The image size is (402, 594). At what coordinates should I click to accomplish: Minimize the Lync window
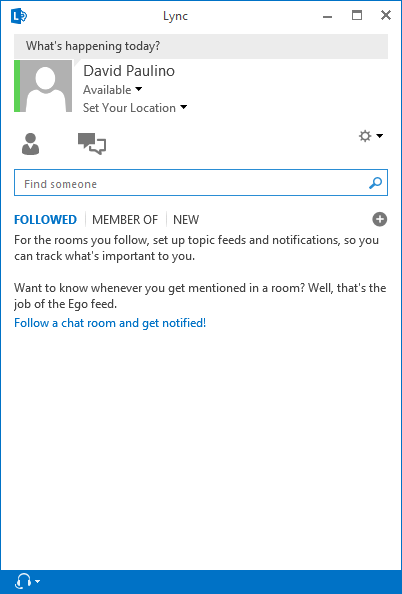click(x=328, y=16)
